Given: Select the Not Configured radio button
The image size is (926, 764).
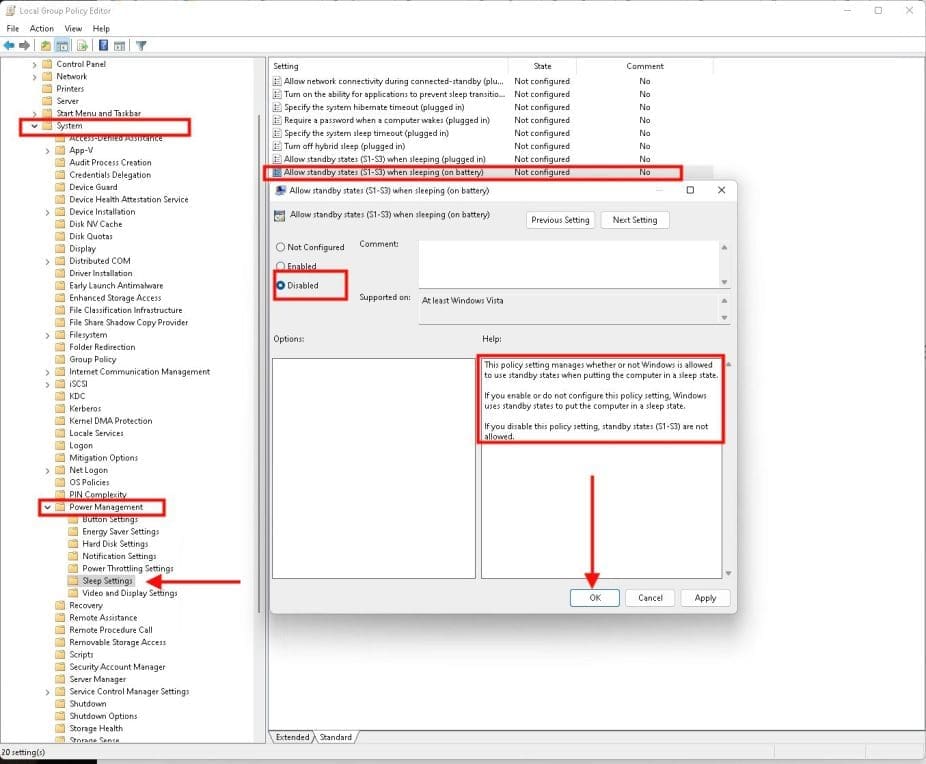Looking at the screenshot, I should coord(280,247).
